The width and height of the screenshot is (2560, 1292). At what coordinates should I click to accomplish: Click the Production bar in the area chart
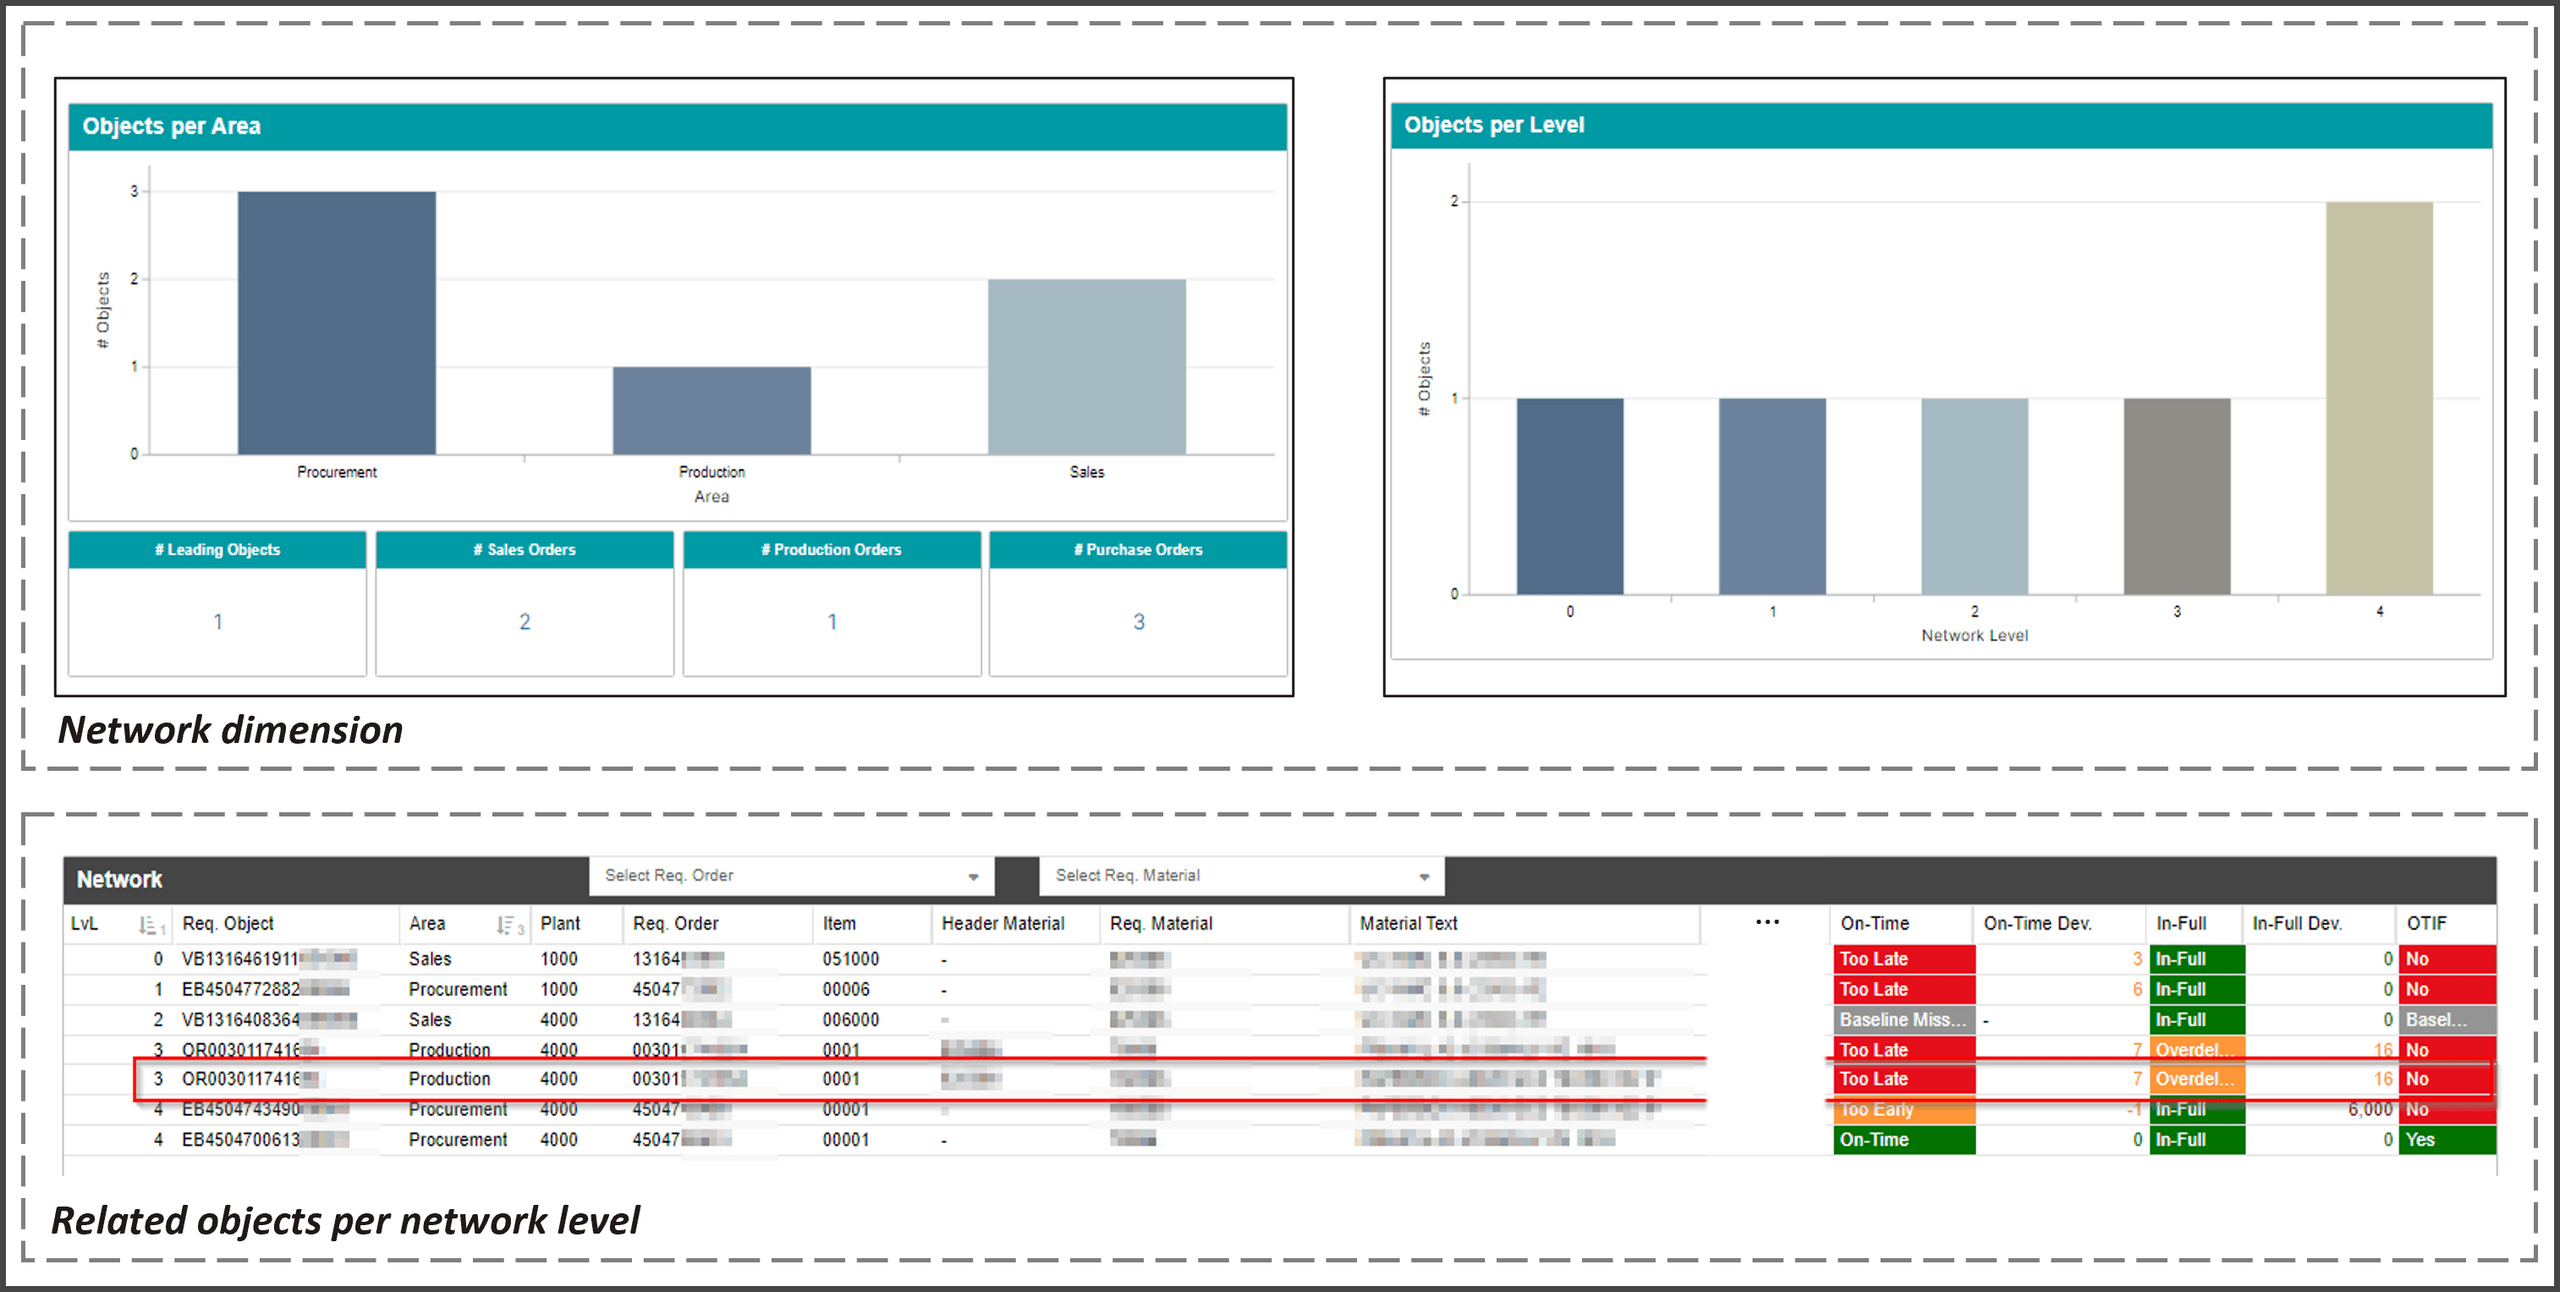point(711,410)
